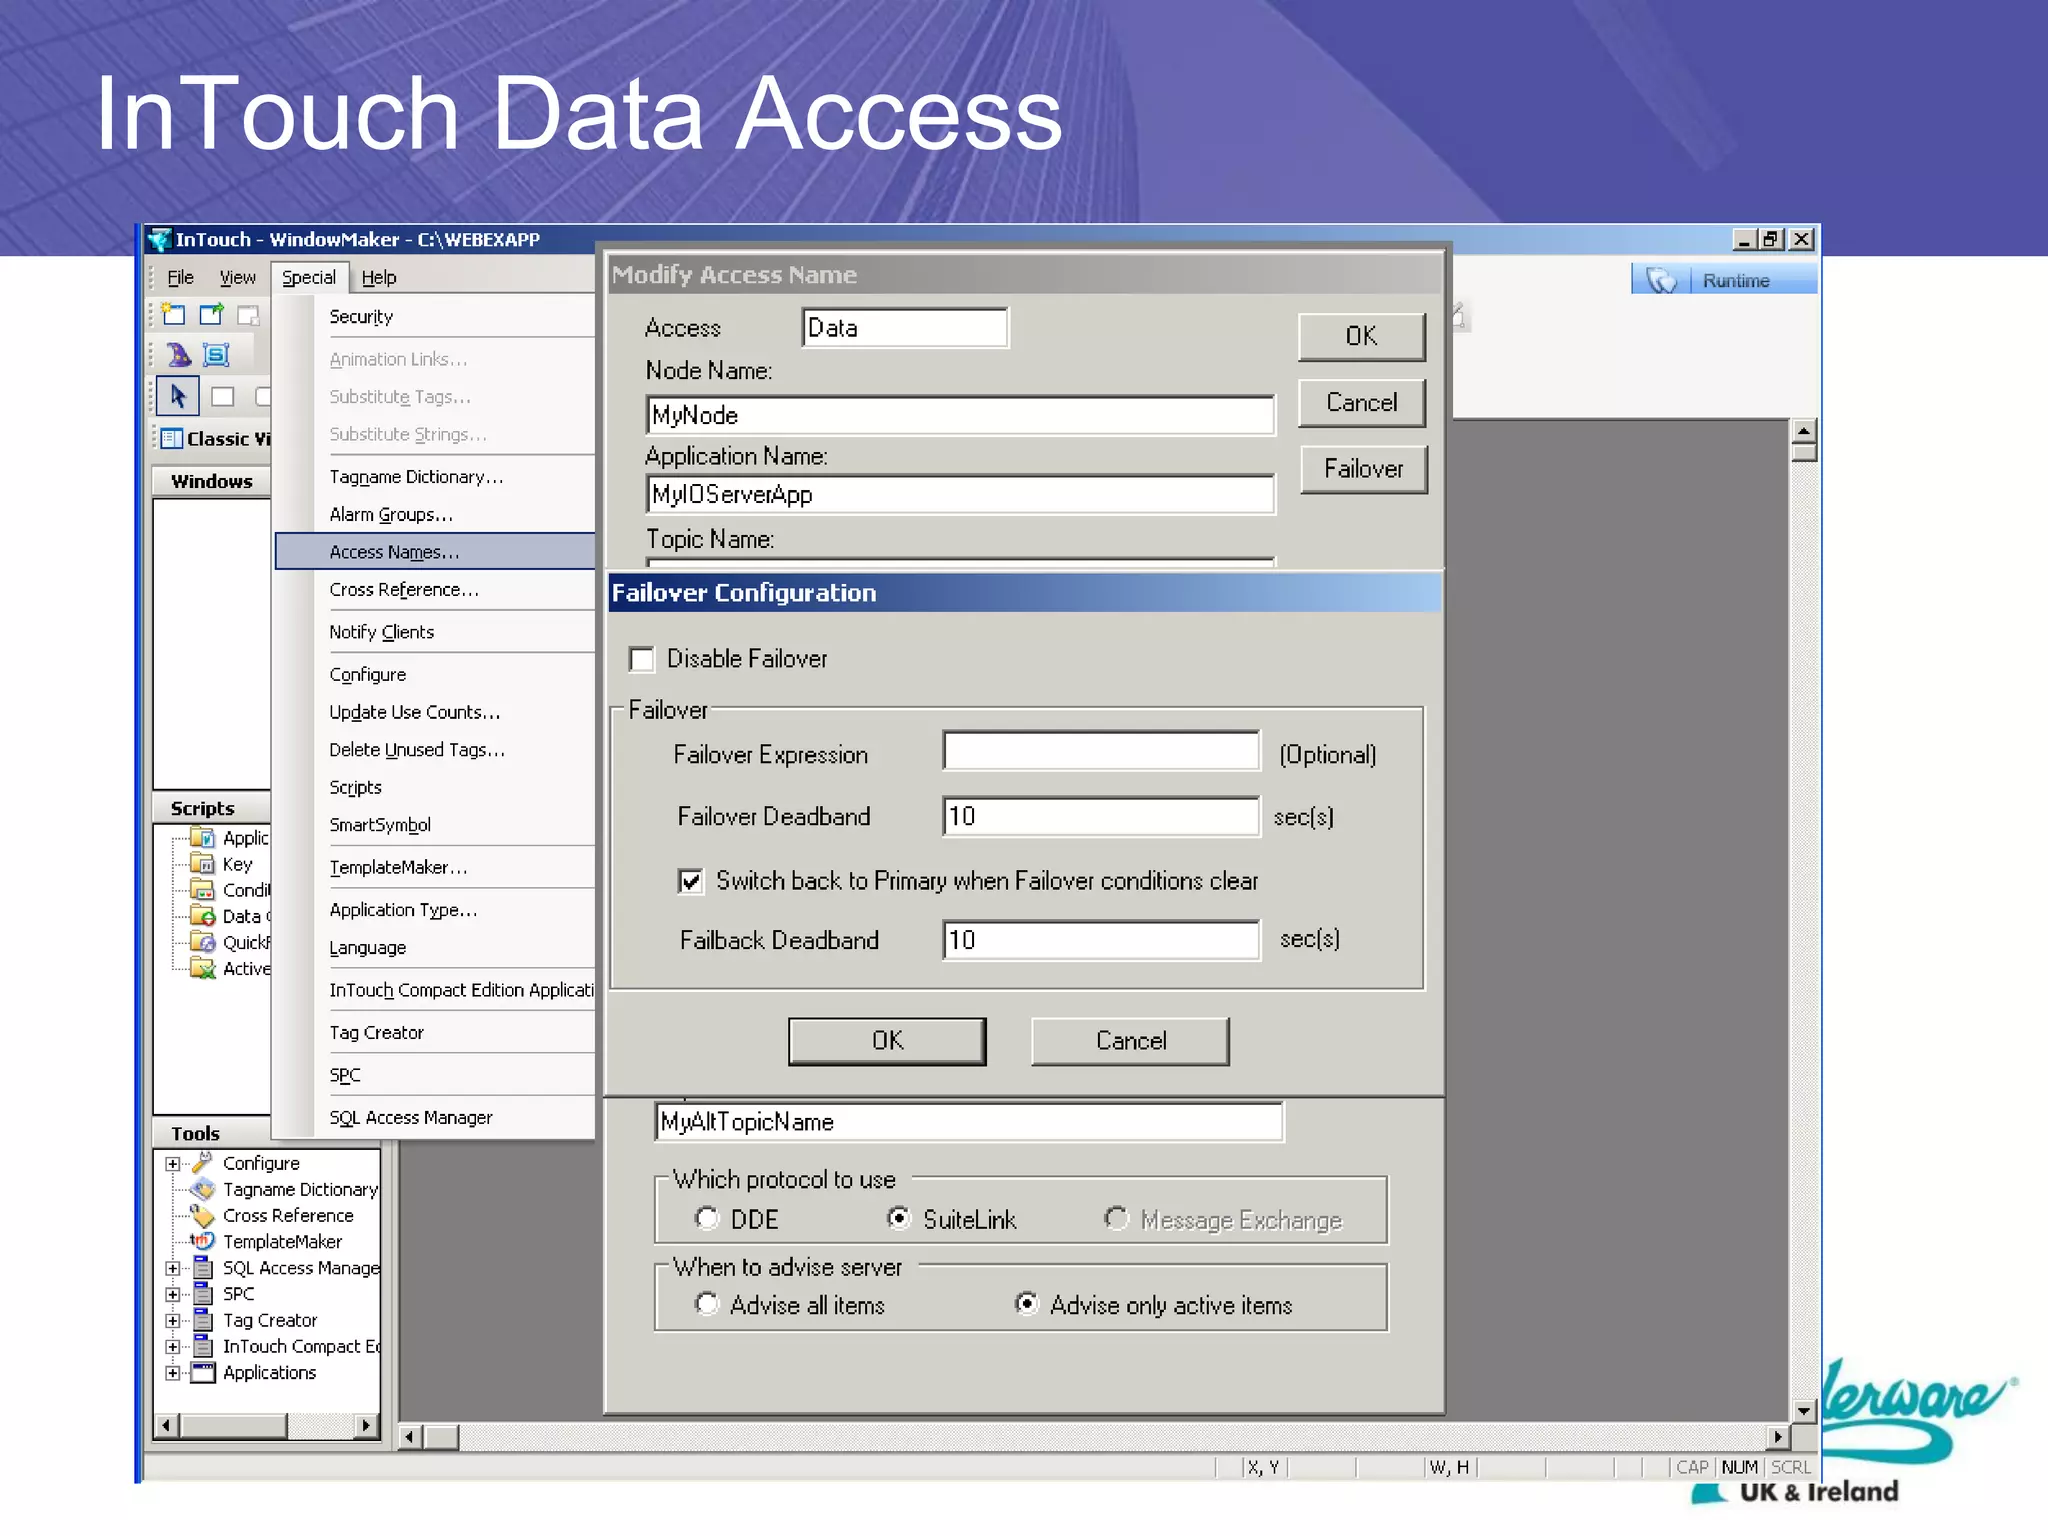Click the vertical scrollbar down arrow
Viewport: 2048px width, 1536px height.
click(x=1804, y=1410)
